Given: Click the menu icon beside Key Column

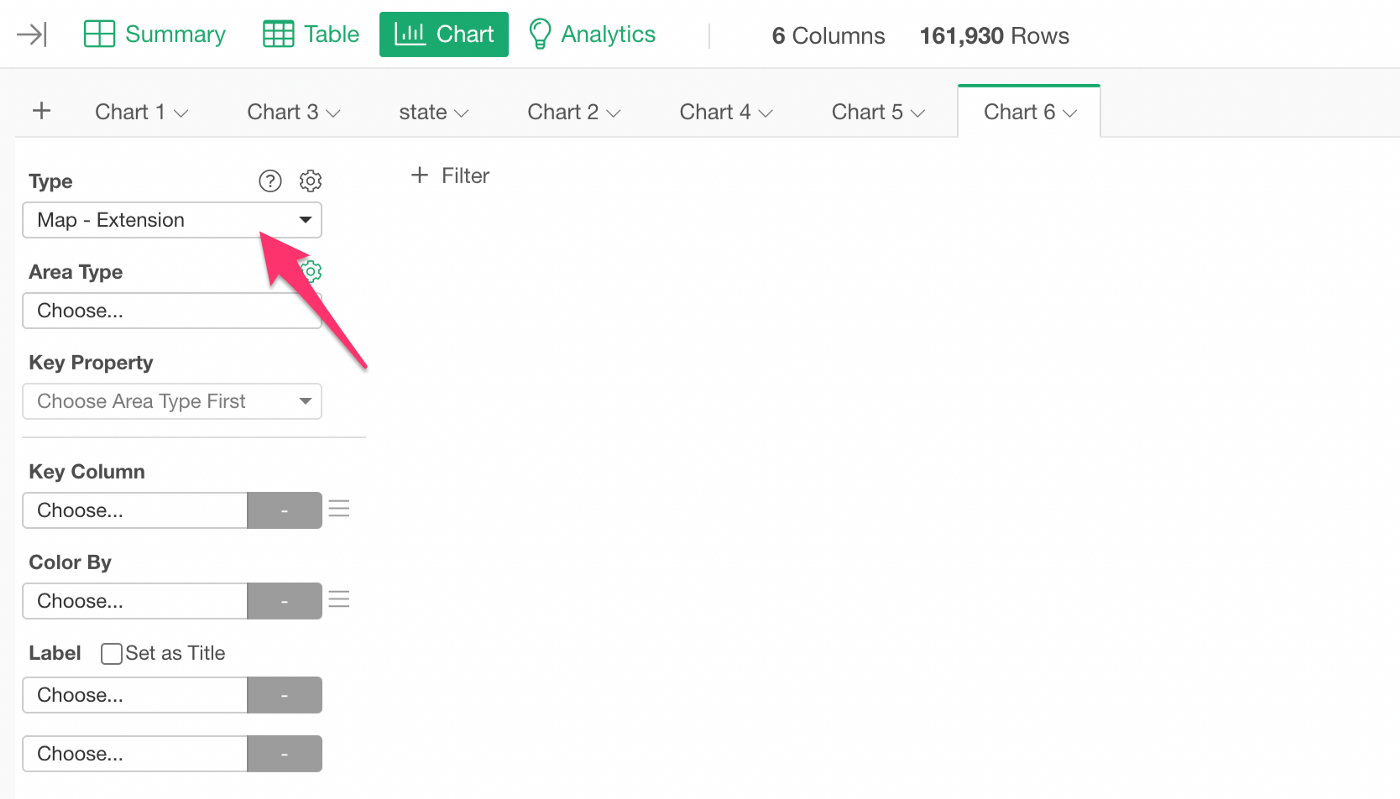Looking at the screenshot, I should pyautogui.click(x=339, y=509).
